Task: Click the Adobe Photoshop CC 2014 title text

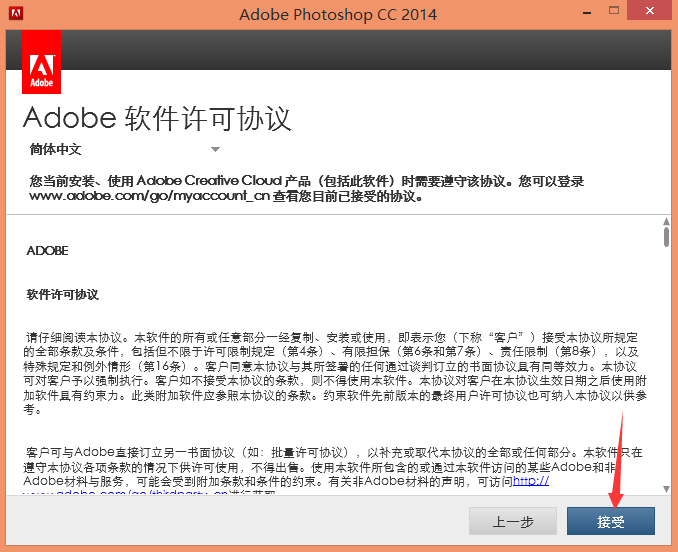Action: coord(338,15)
